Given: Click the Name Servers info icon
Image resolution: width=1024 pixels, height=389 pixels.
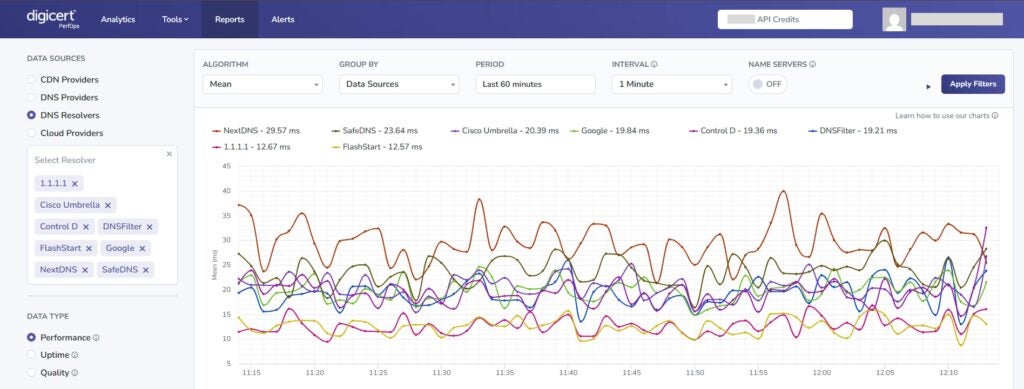Looking at the screenshot, I should pos(812,65).
